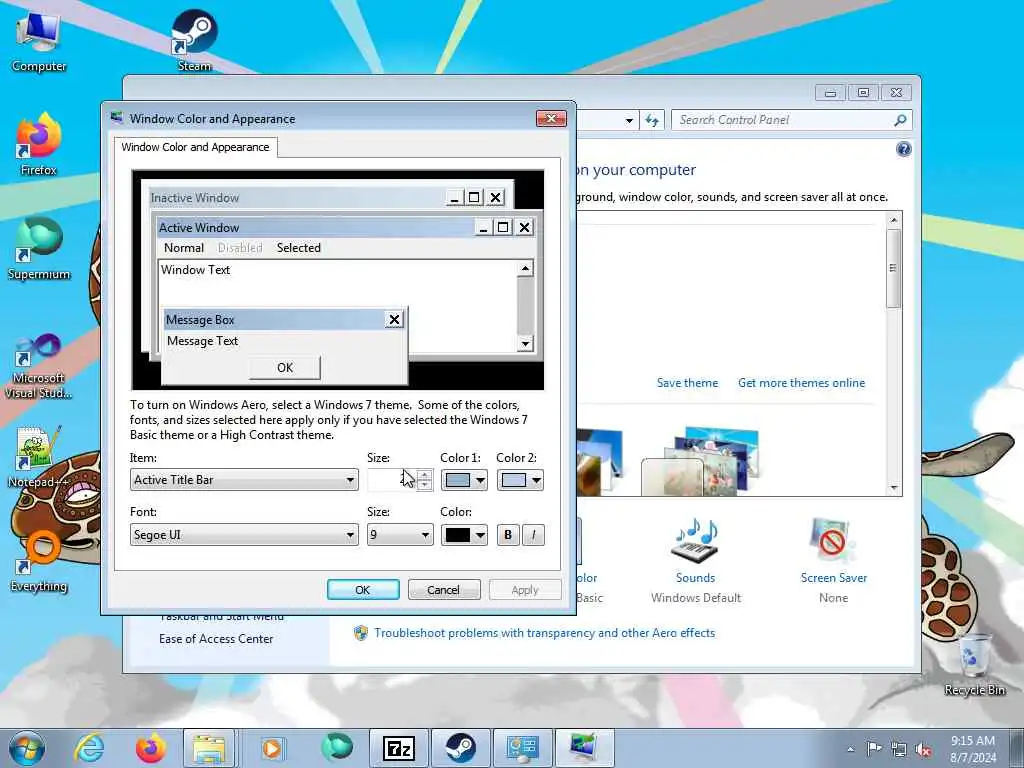Open the Firefox desktop shortcut
Image resolution: width=1024 pixels, height=768 pixels.
(x=39, y=144)
